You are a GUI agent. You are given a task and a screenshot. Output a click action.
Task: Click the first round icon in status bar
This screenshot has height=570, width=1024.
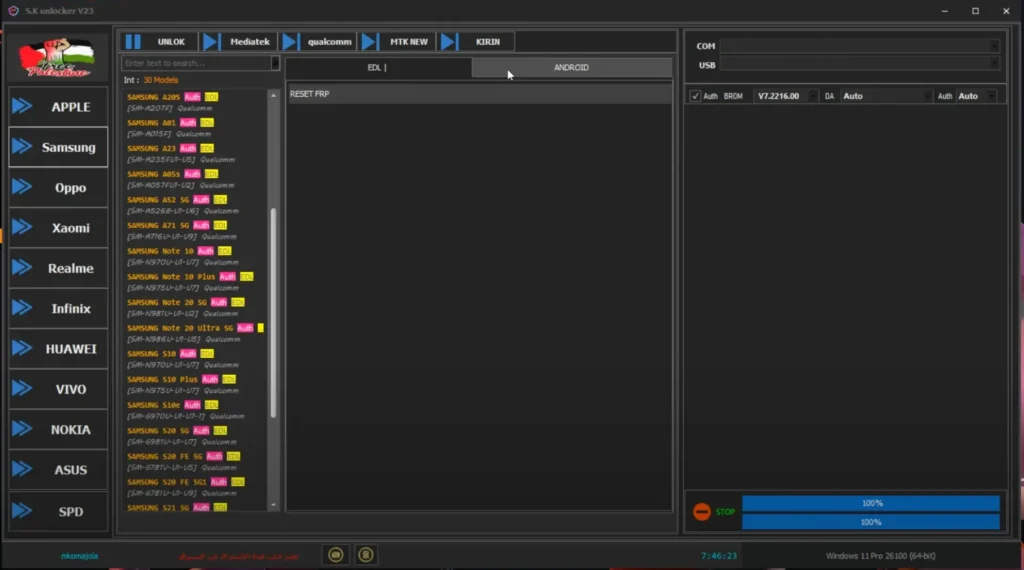click(336, 554)
